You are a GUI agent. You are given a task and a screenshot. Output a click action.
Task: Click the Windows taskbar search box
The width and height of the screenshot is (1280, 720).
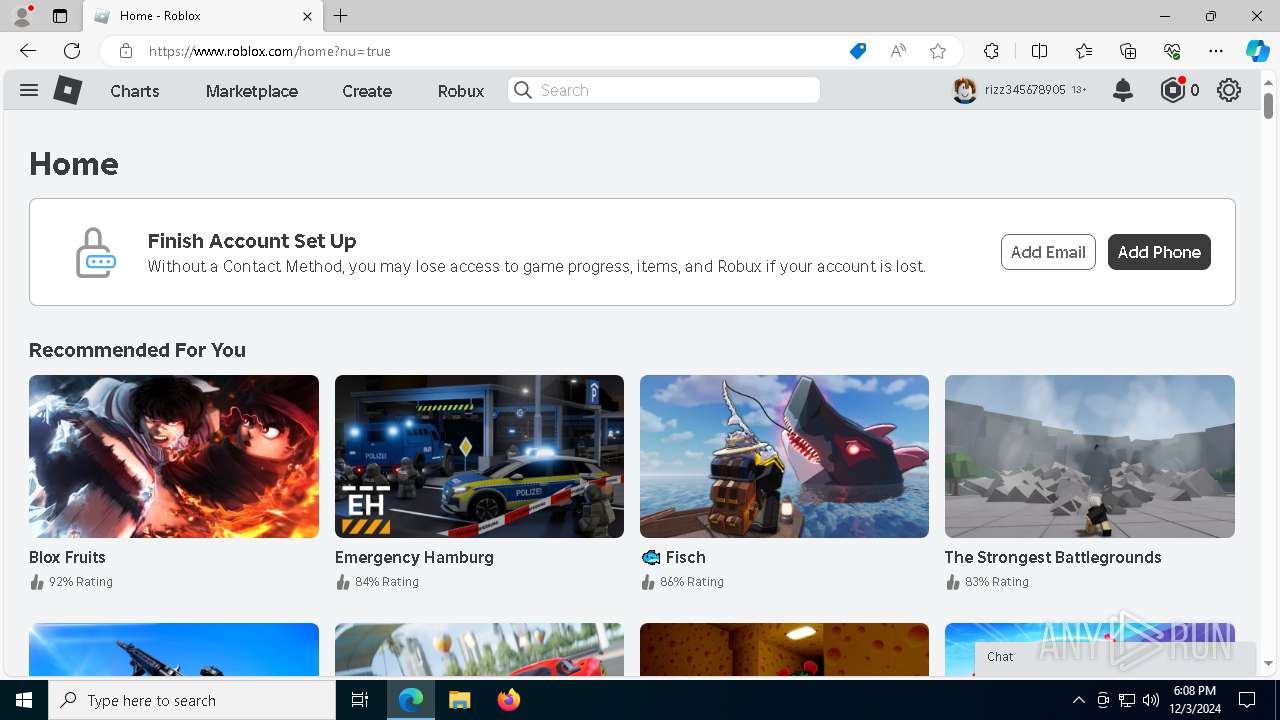click(192, 700)
